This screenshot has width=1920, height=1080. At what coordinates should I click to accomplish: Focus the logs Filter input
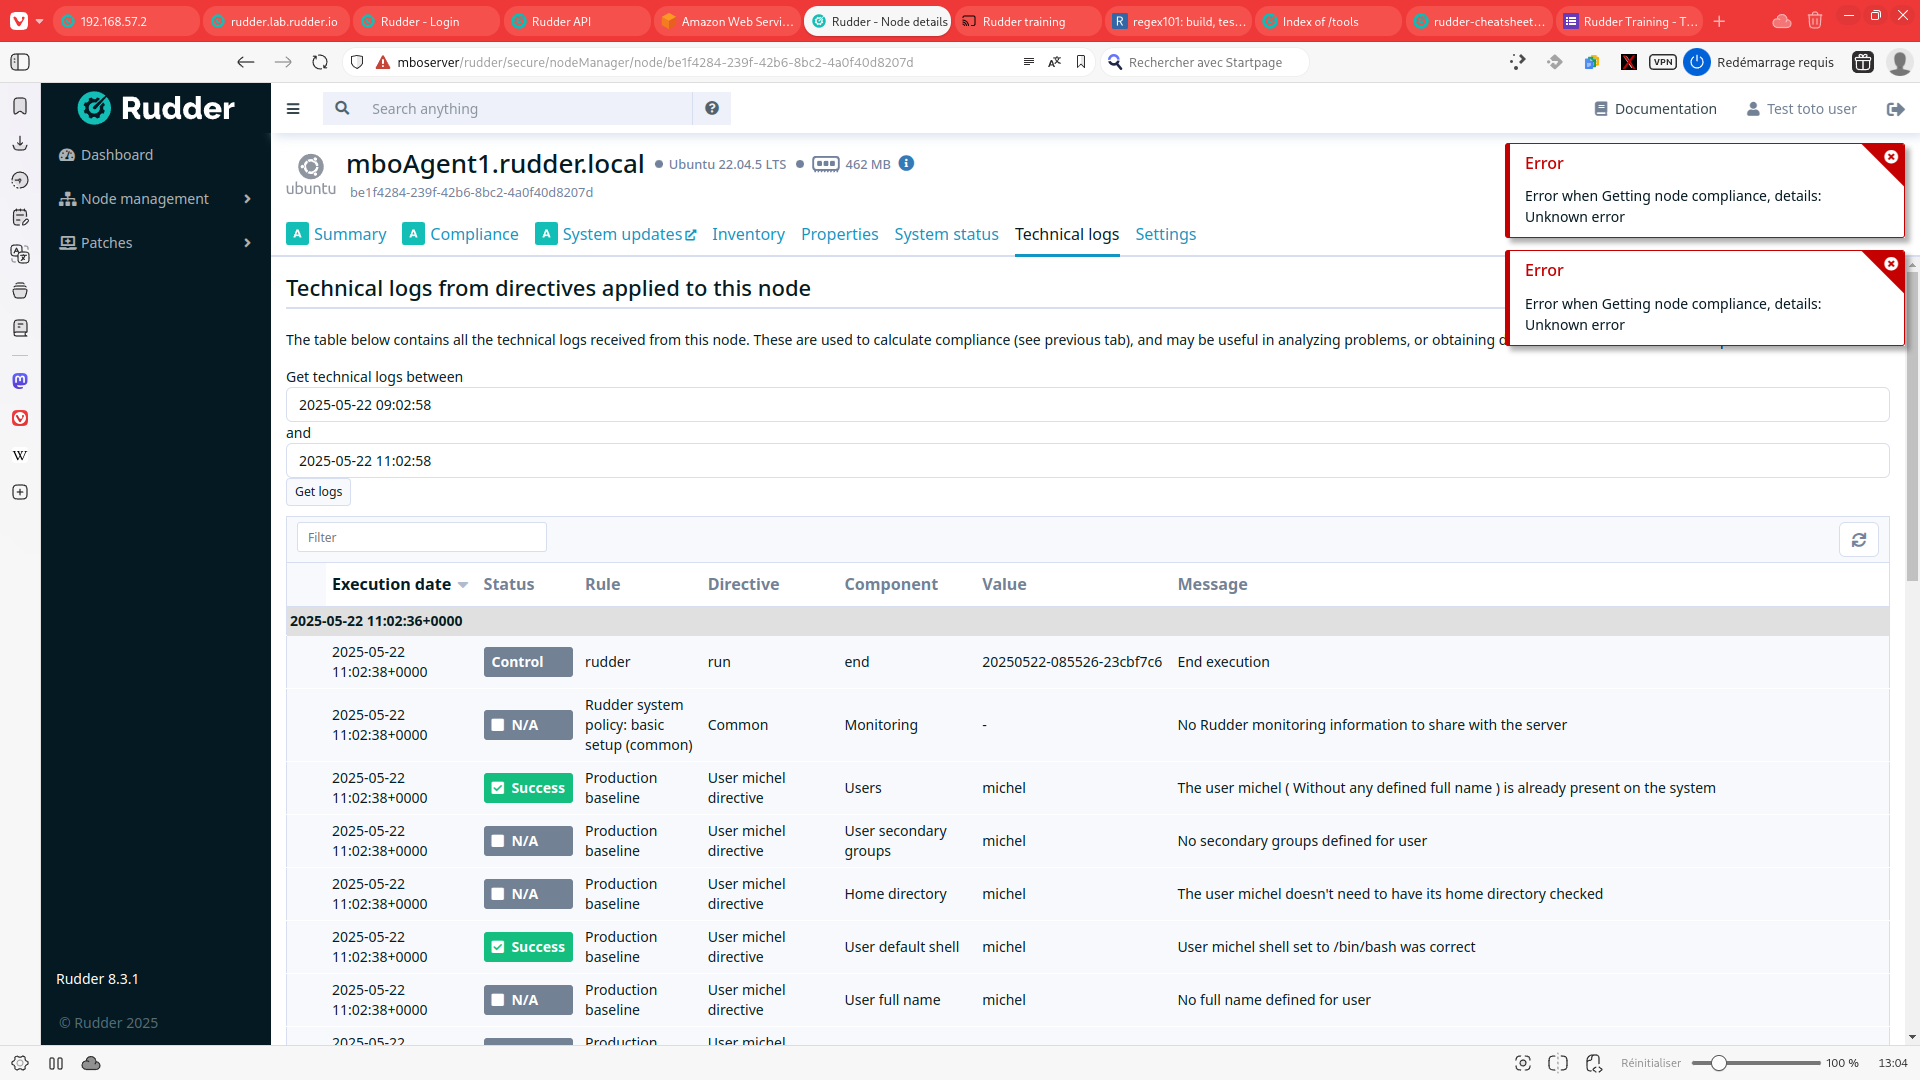point(421,537)
